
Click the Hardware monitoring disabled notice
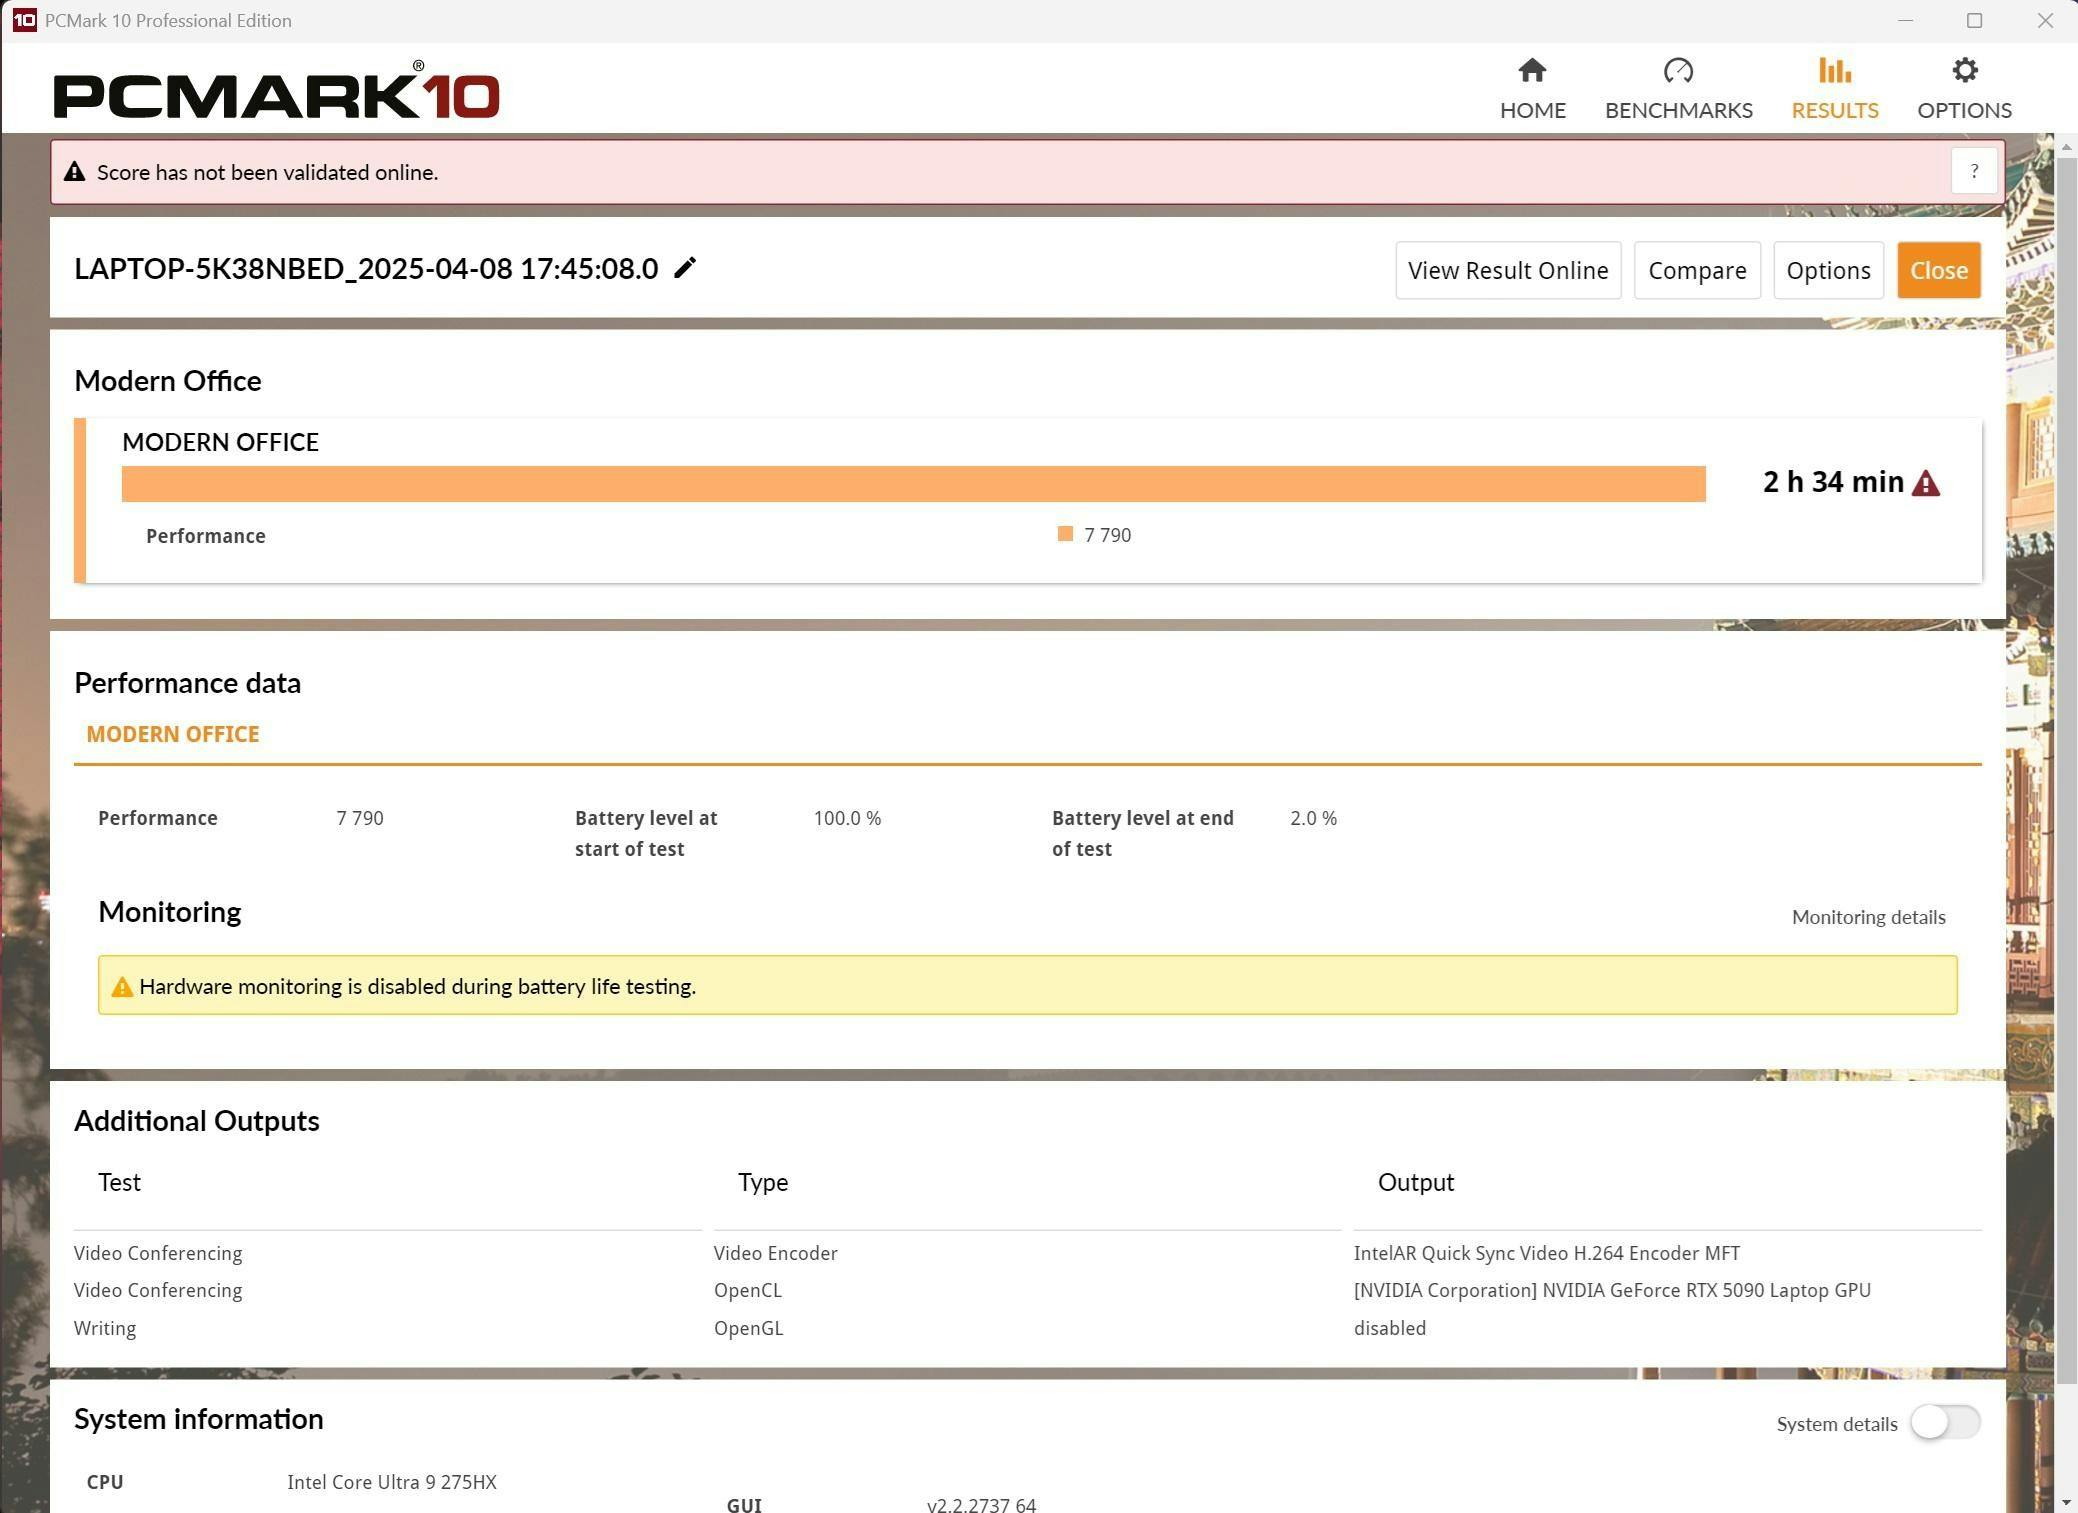(1027, 985)
